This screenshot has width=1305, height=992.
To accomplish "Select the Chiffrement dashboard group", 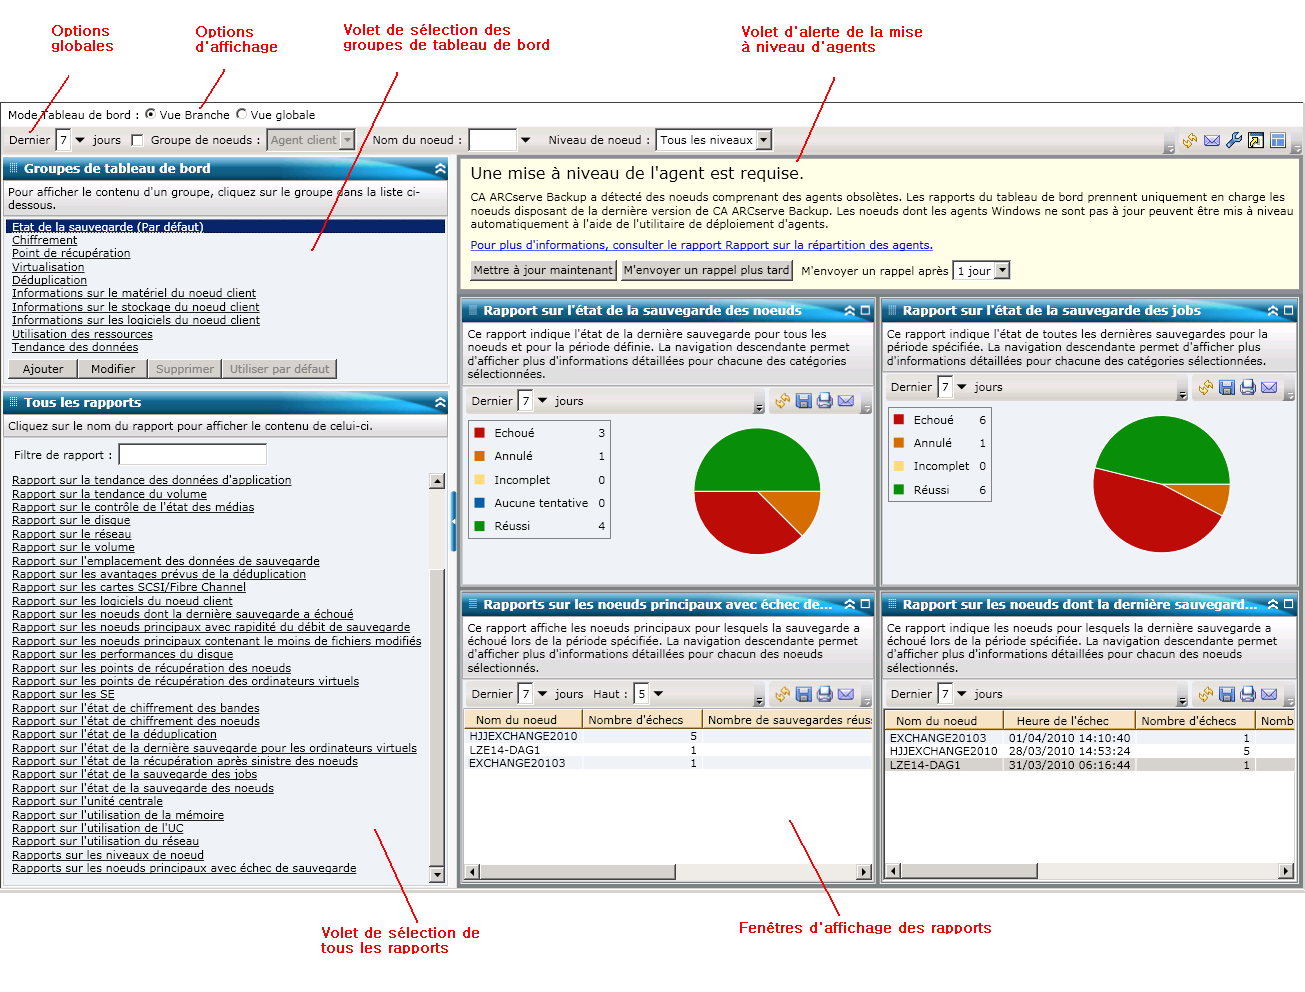I will [x=44, y=240].
